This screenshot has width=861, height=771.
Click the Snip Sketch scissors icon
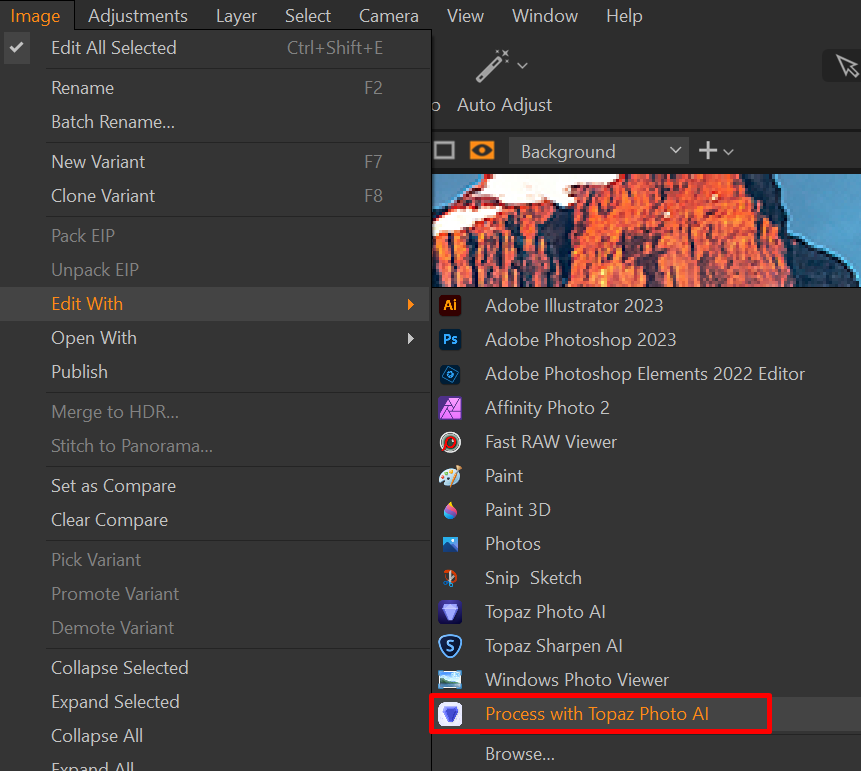click(450, 578)
